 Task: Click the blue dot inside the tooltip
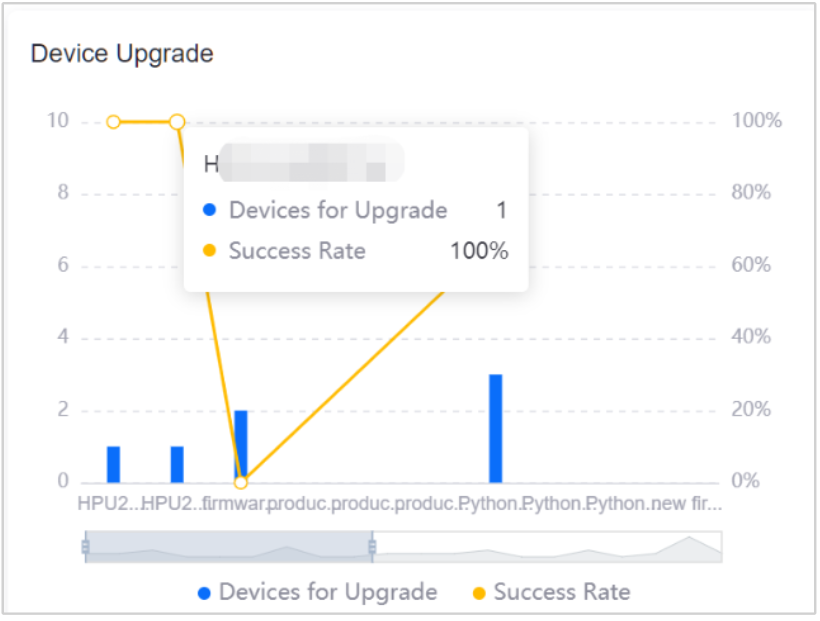(x=211, y=210)
